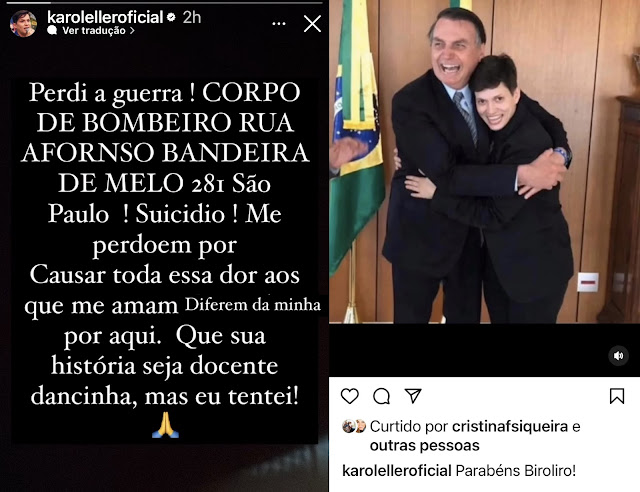Viewport: 640px width, 492px height.
Task: Open the story author's profile picture
Action: (23, 24)
